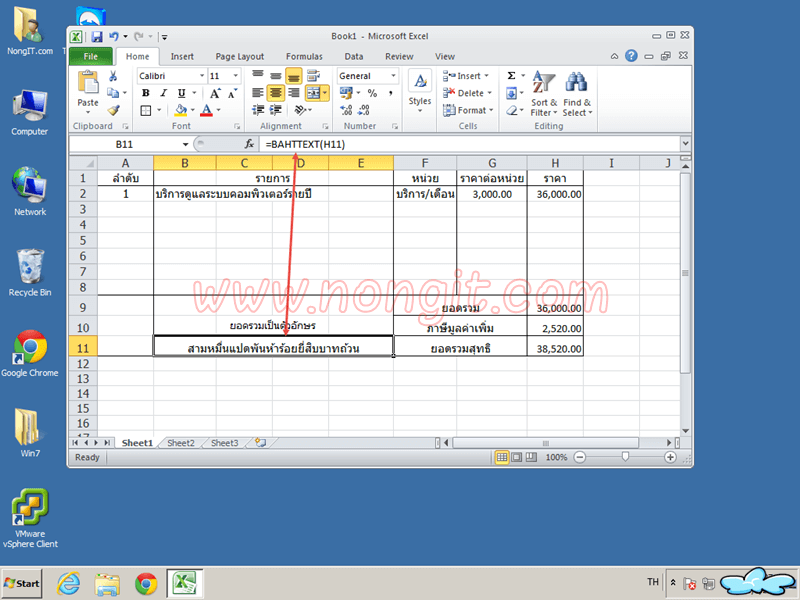This screenshot has width=800, height=600.
Task: Toggle italic formatting in the Font group
Action: click(162, 92)
